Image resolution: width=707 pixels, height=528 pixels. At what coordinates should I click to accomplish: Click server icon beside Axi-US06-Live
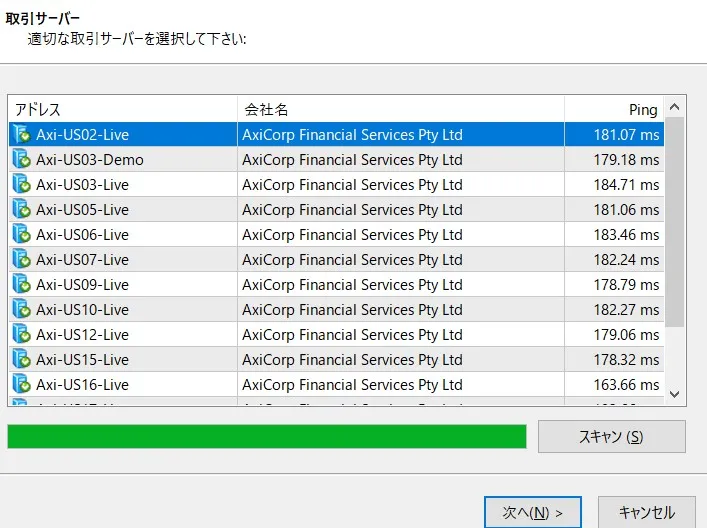21,234
